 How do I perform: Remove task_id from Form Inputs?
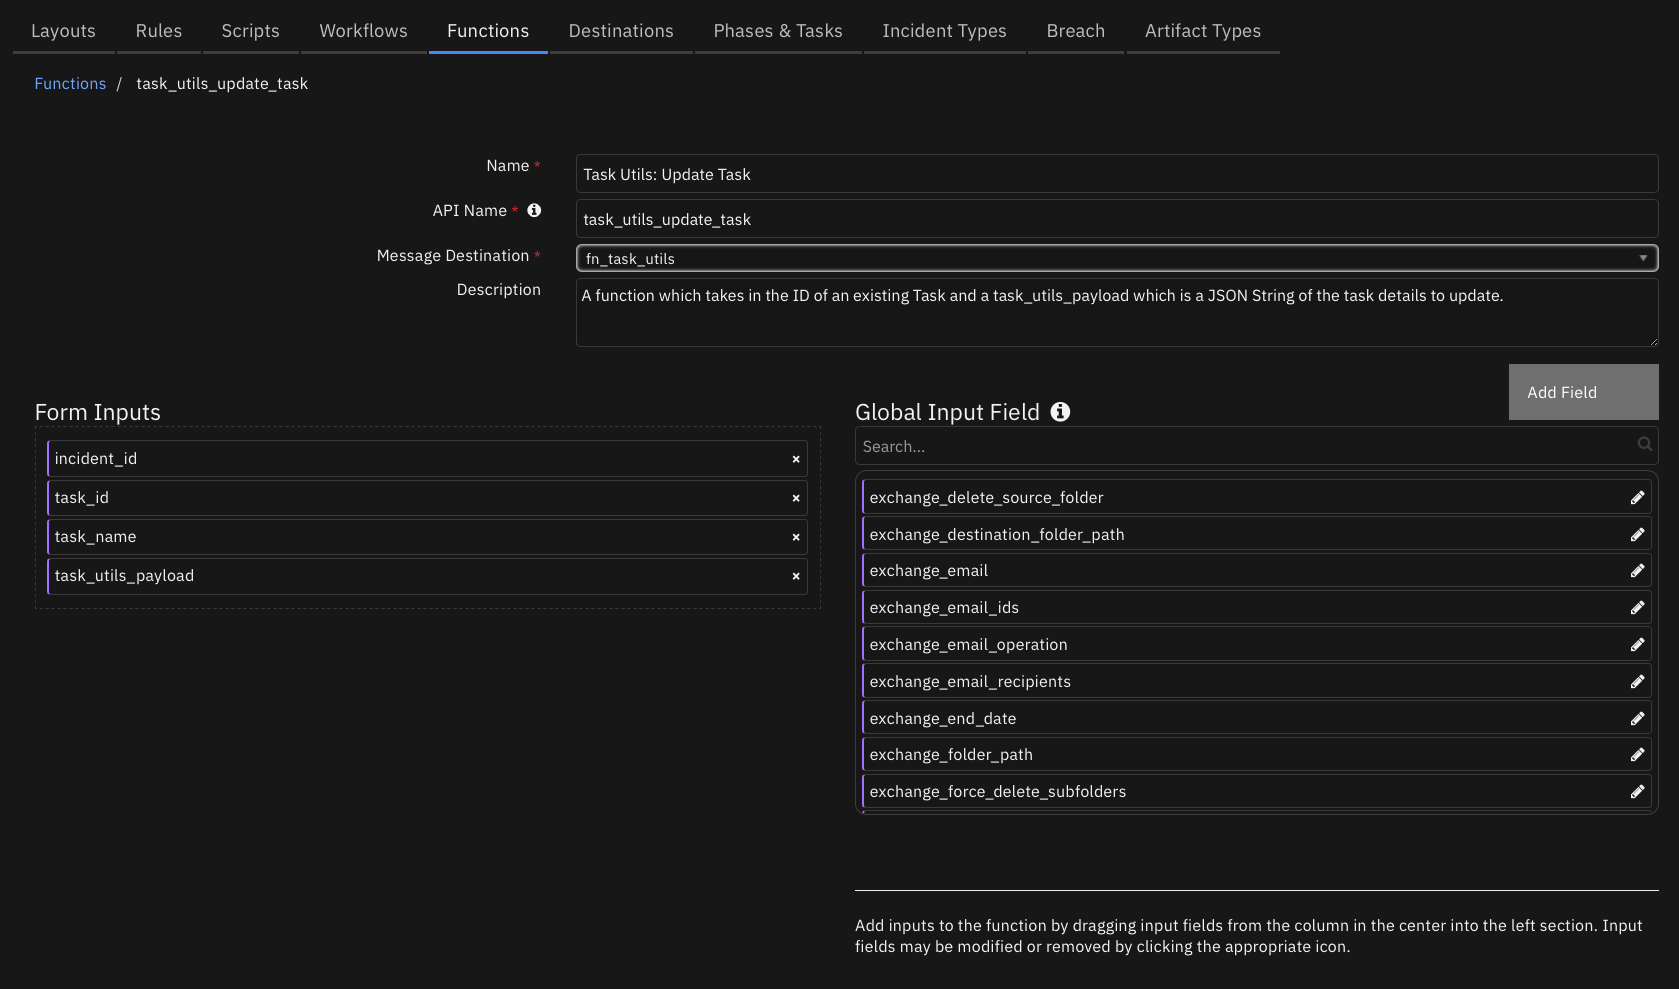click(796, 498)
